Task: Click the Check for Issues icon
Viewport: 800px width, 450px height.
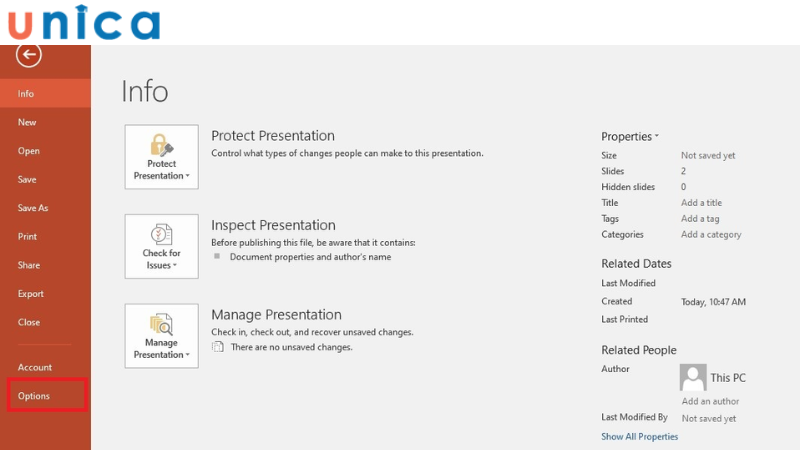Action: coord(161,235)
